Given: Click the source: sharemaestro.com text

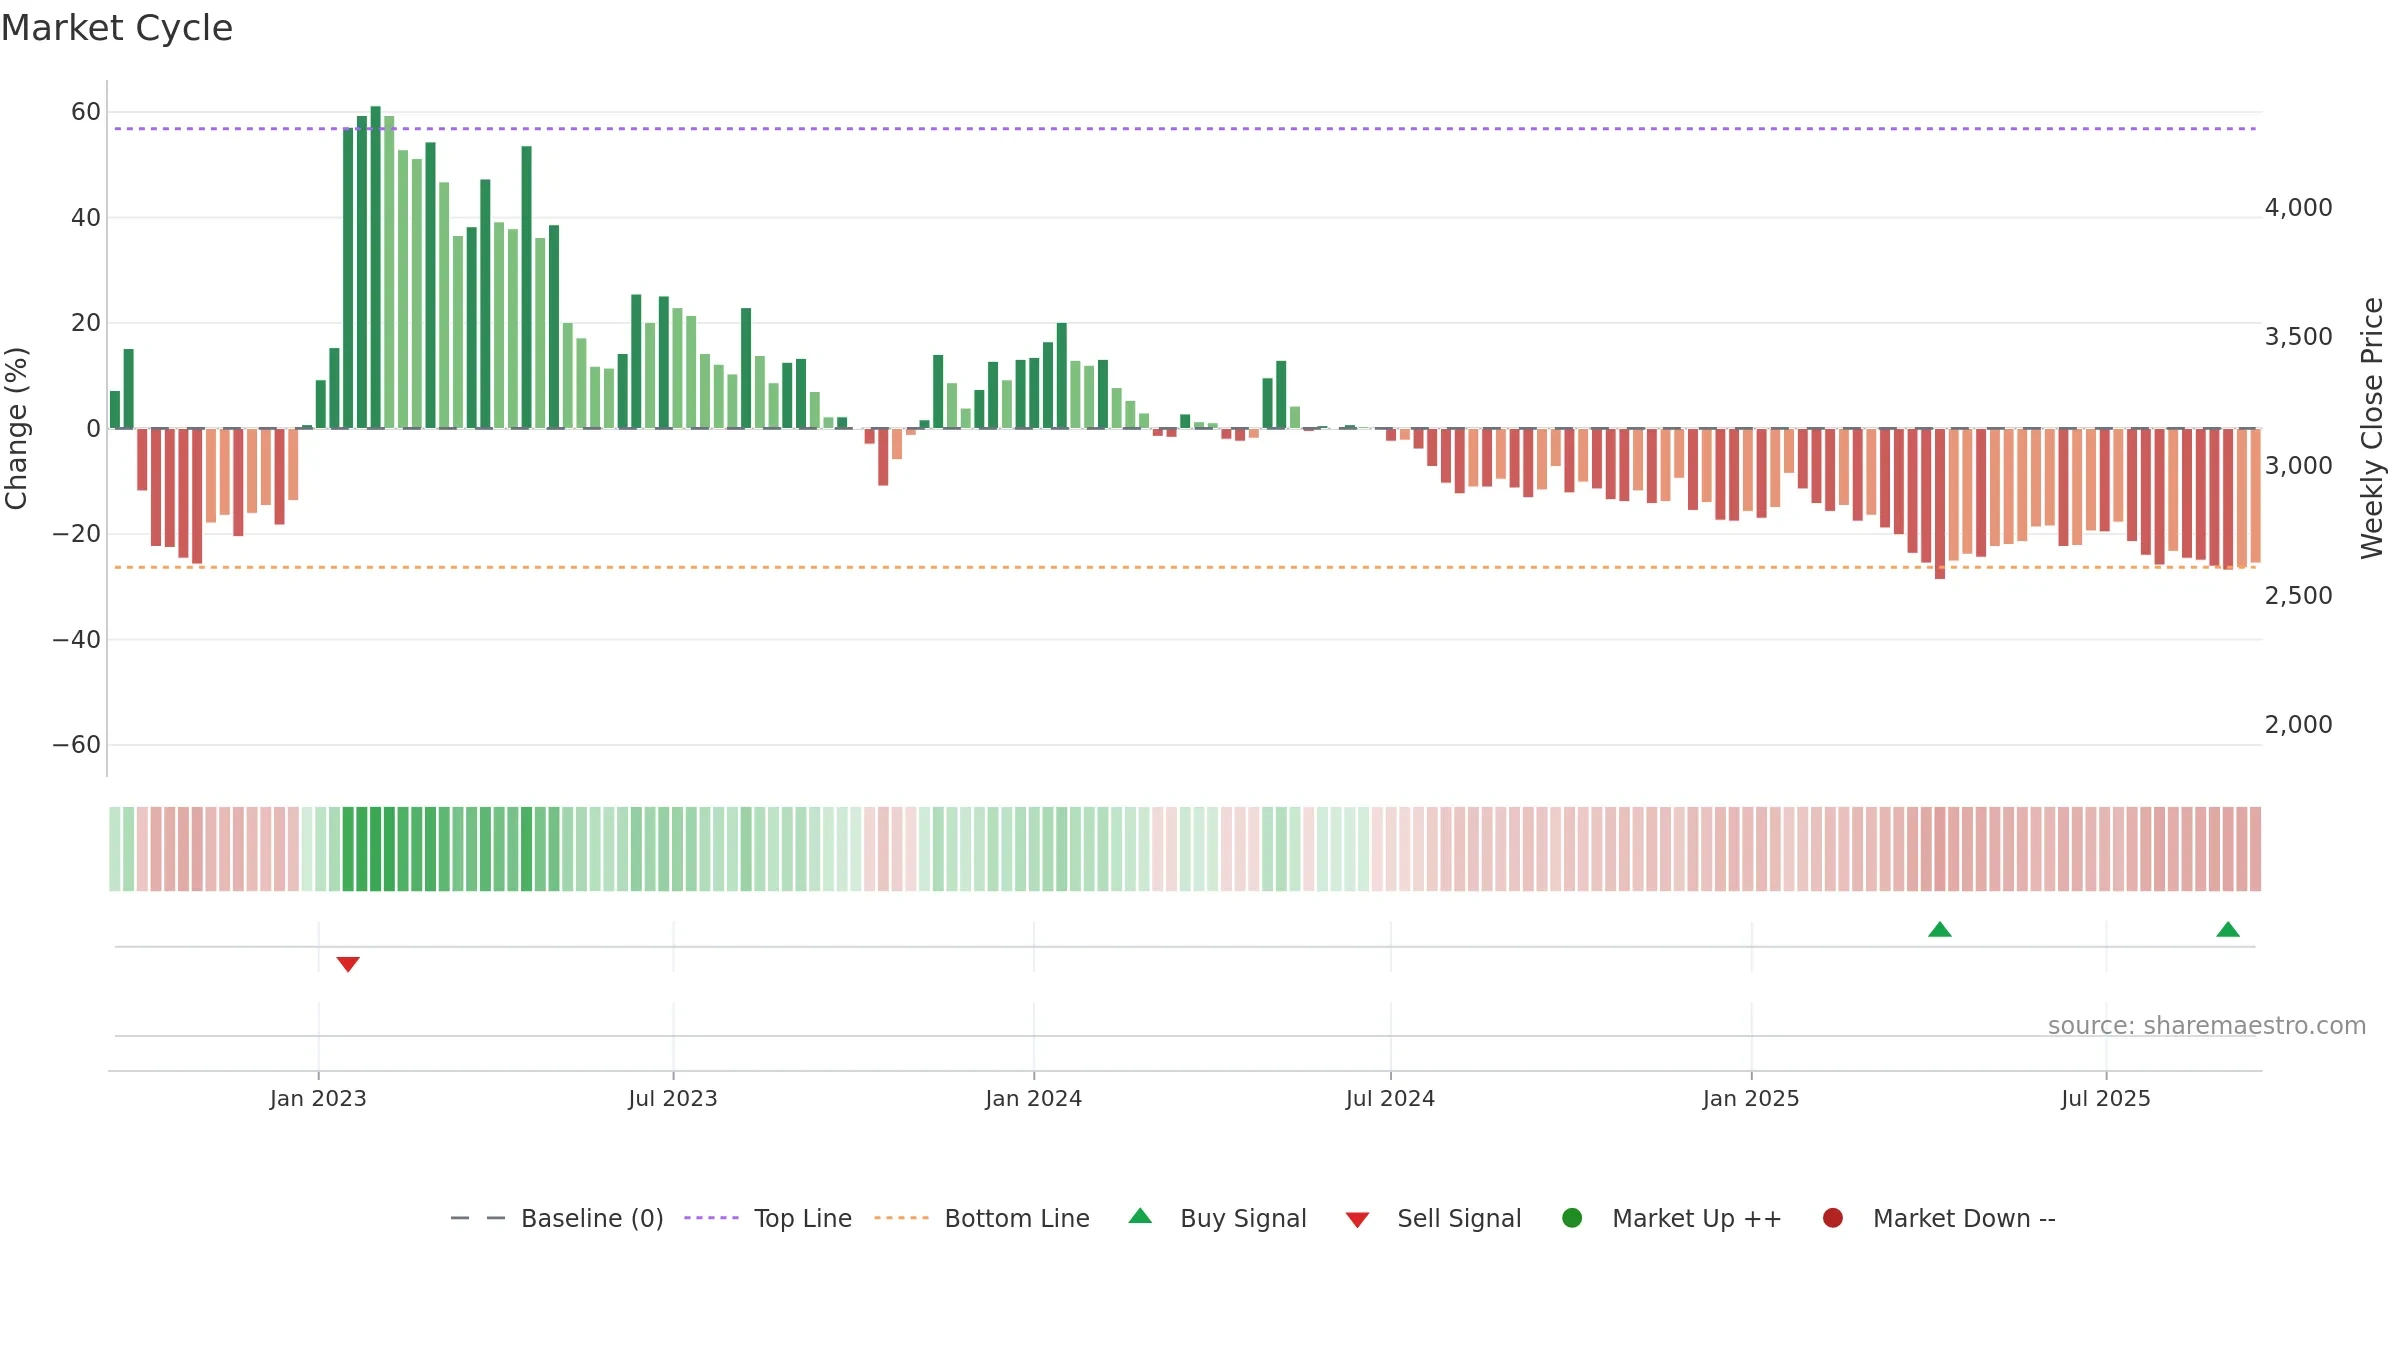Looking at the screenshot, I should [2207, 1025].
